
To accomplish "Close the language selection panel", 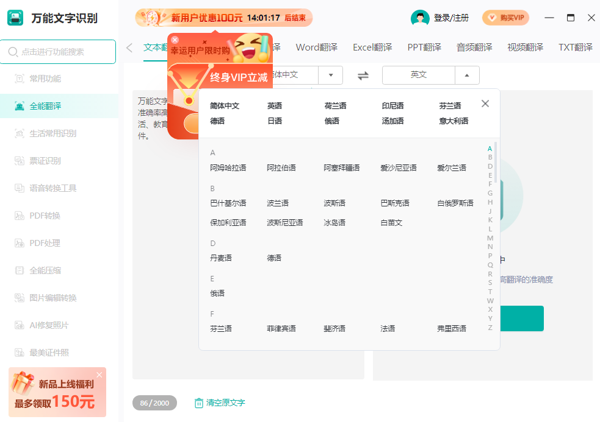I will [485, 104].
